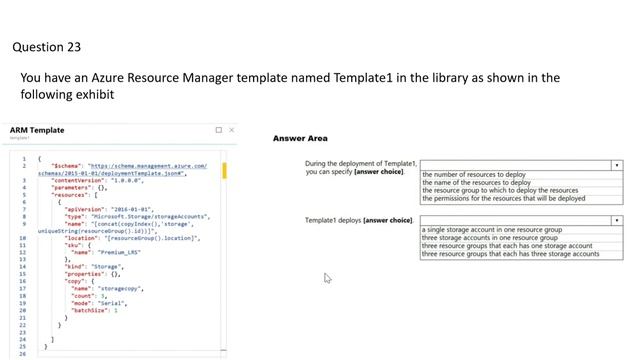
Task: Click the 'Answer Area' heading
Action: (300, 138)
